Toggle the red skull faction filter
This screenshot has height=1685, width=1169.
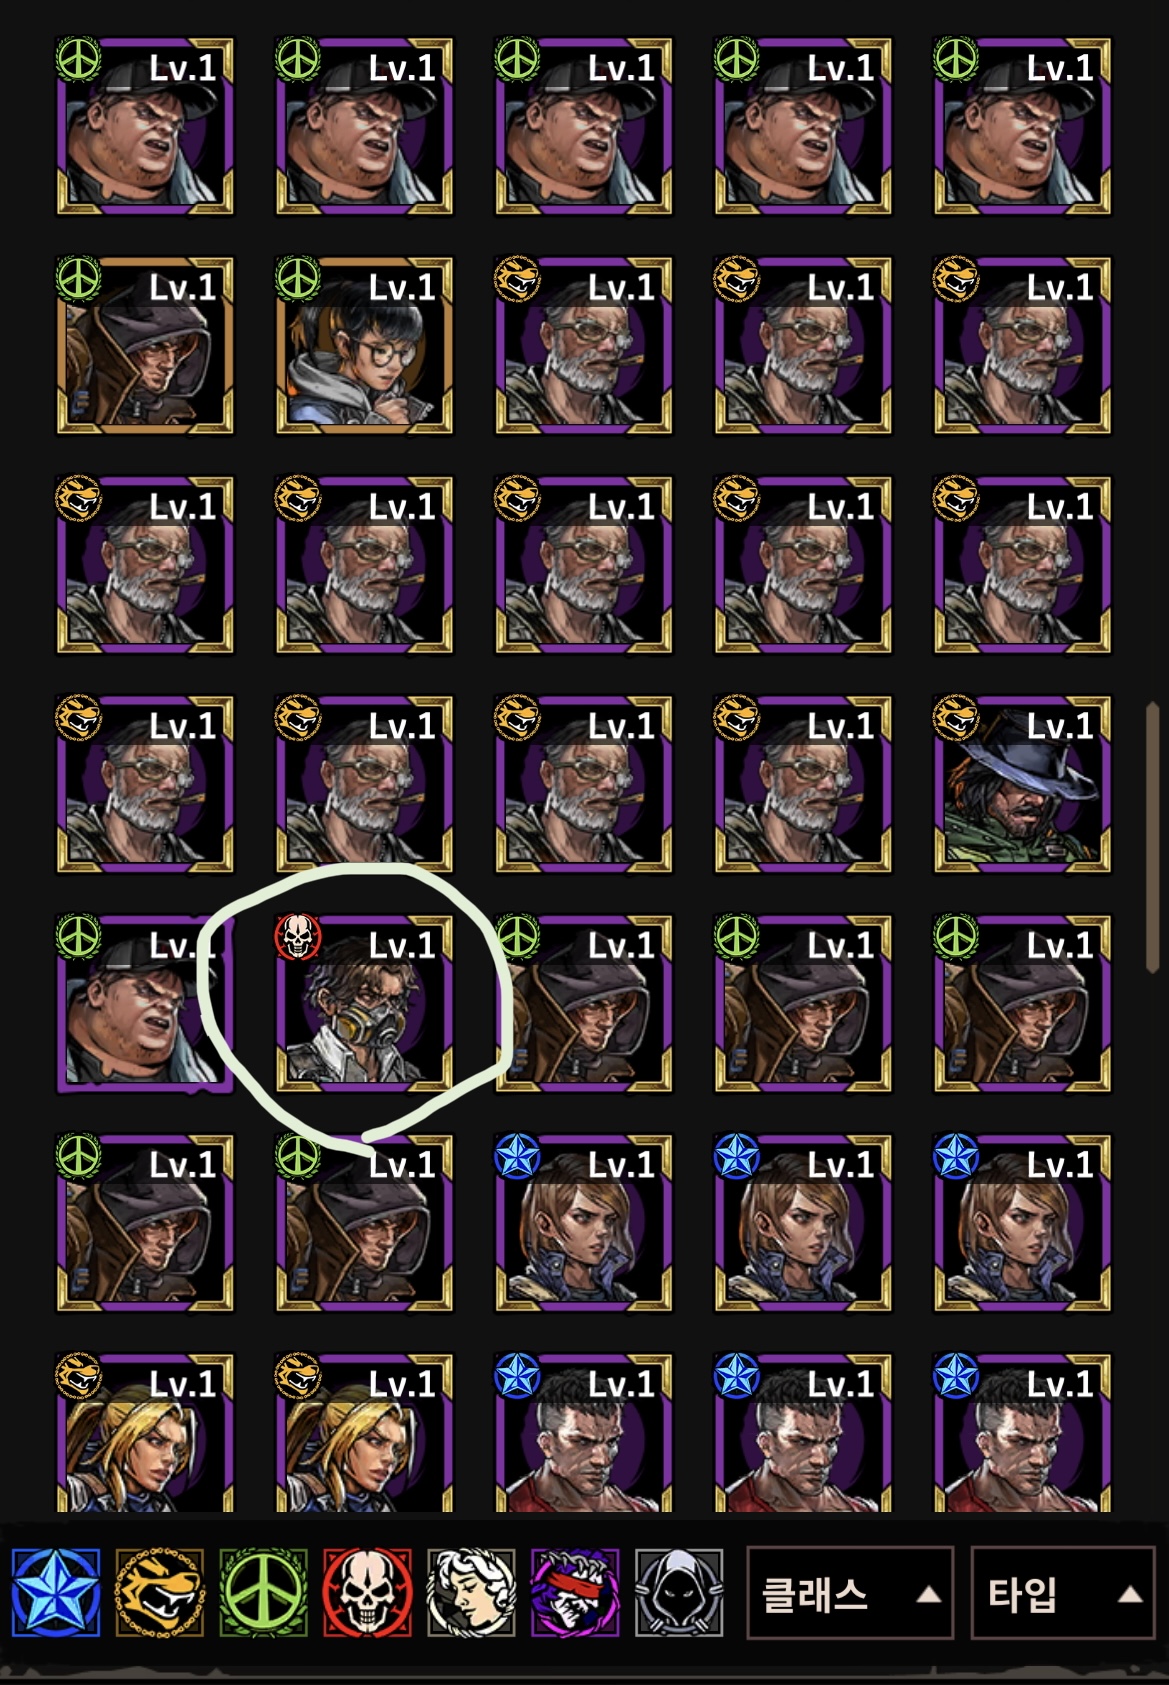pyautogui.click(x=368, y=1593)
